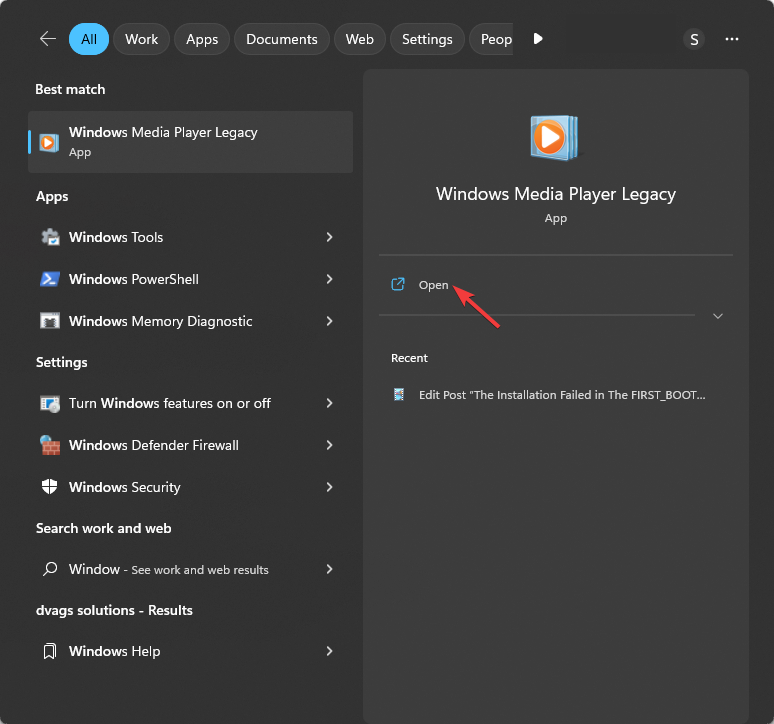Image resolution: width=774 pixels, height=724 pixels.
Task: Expand the Window web results chevron
Action: (329, 569)
